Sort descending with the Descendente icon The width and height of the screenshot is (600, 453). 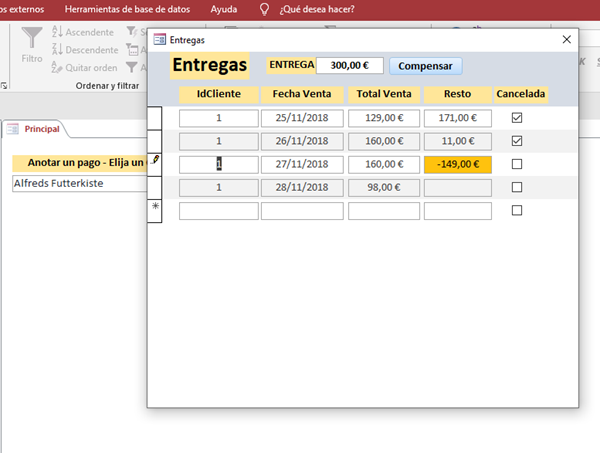click(56, 50)
